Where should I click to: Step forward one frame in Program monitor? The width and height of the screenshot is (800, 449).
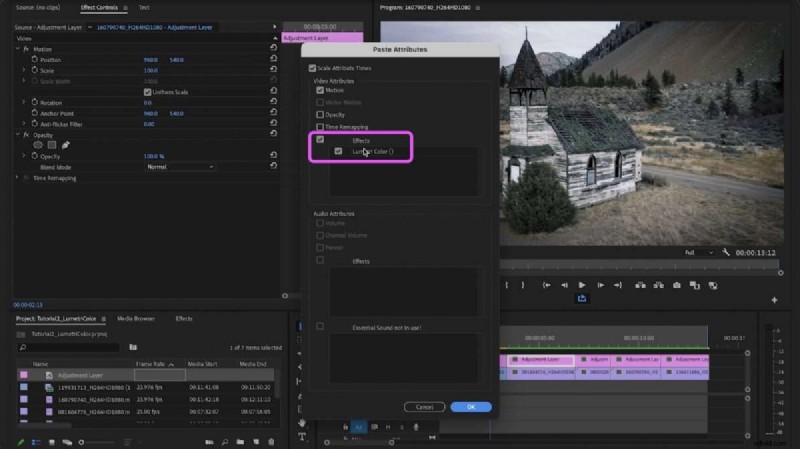click(600, 285)
